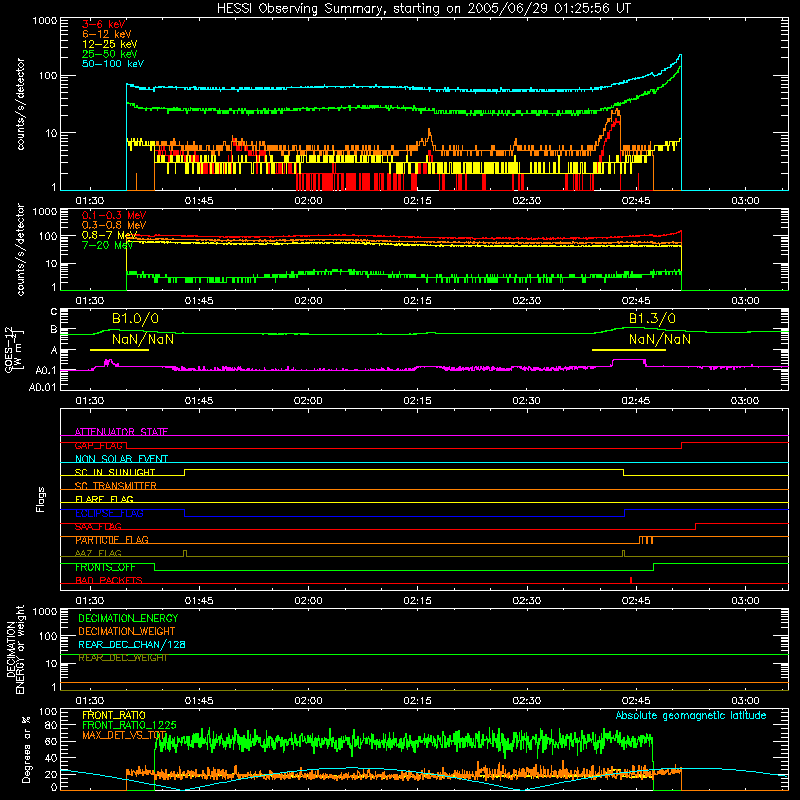This screenshot has height=800, width=800.
Task: Select the red 3-6 keV legend label
Action: (x=104, y=24)
